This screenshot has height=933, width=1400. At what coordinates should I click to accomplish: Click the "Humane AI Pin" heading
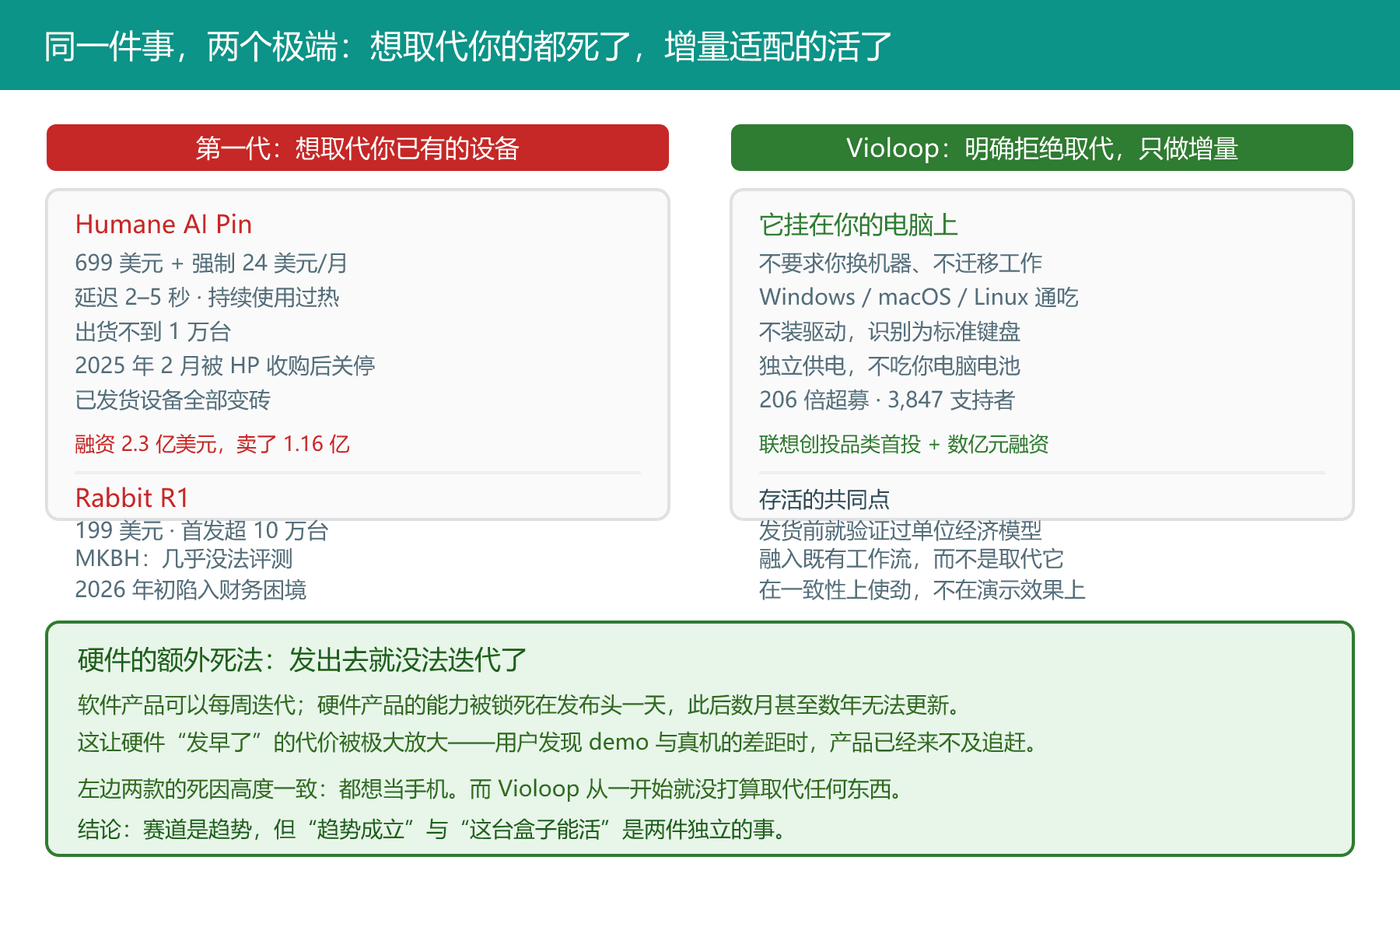click(x=164, y=224)
